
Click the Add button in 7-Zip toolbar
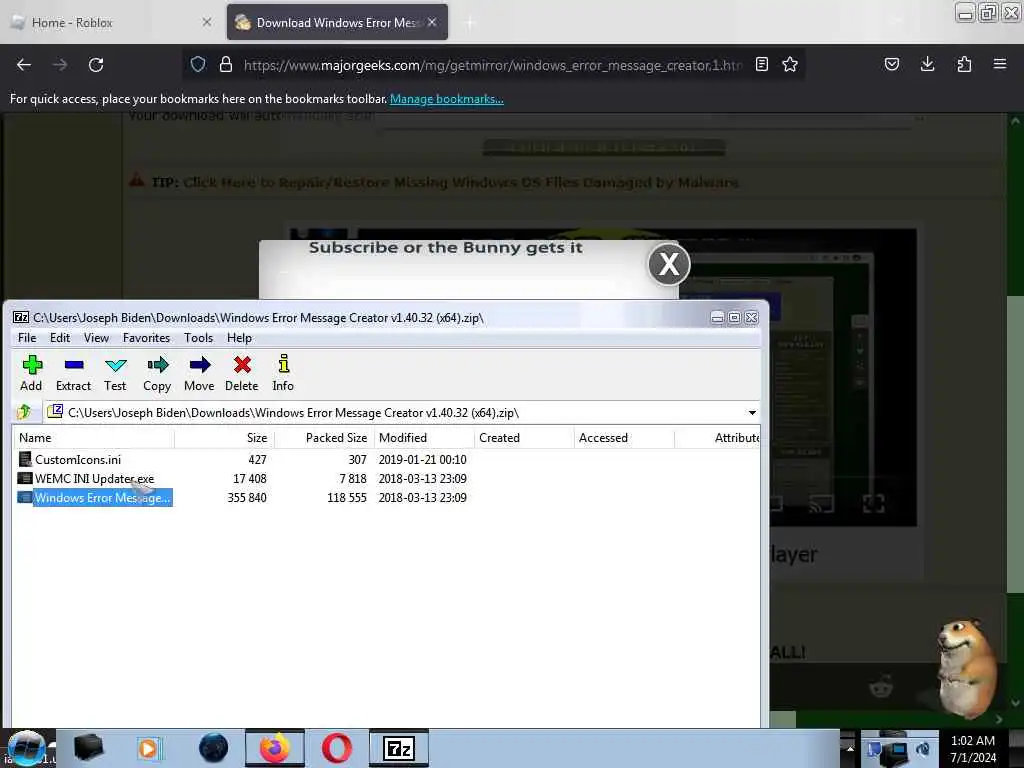click(31, 373)
